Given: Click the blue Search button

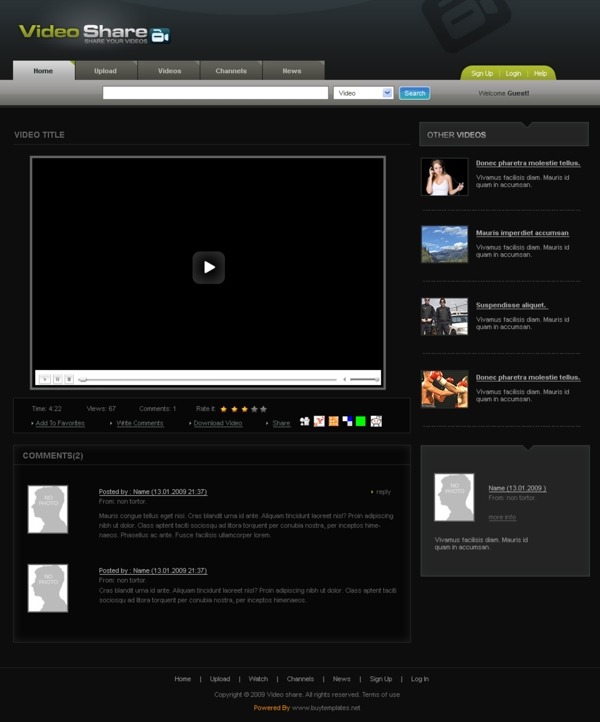Looking at the screenshot, I should (414, 93).
